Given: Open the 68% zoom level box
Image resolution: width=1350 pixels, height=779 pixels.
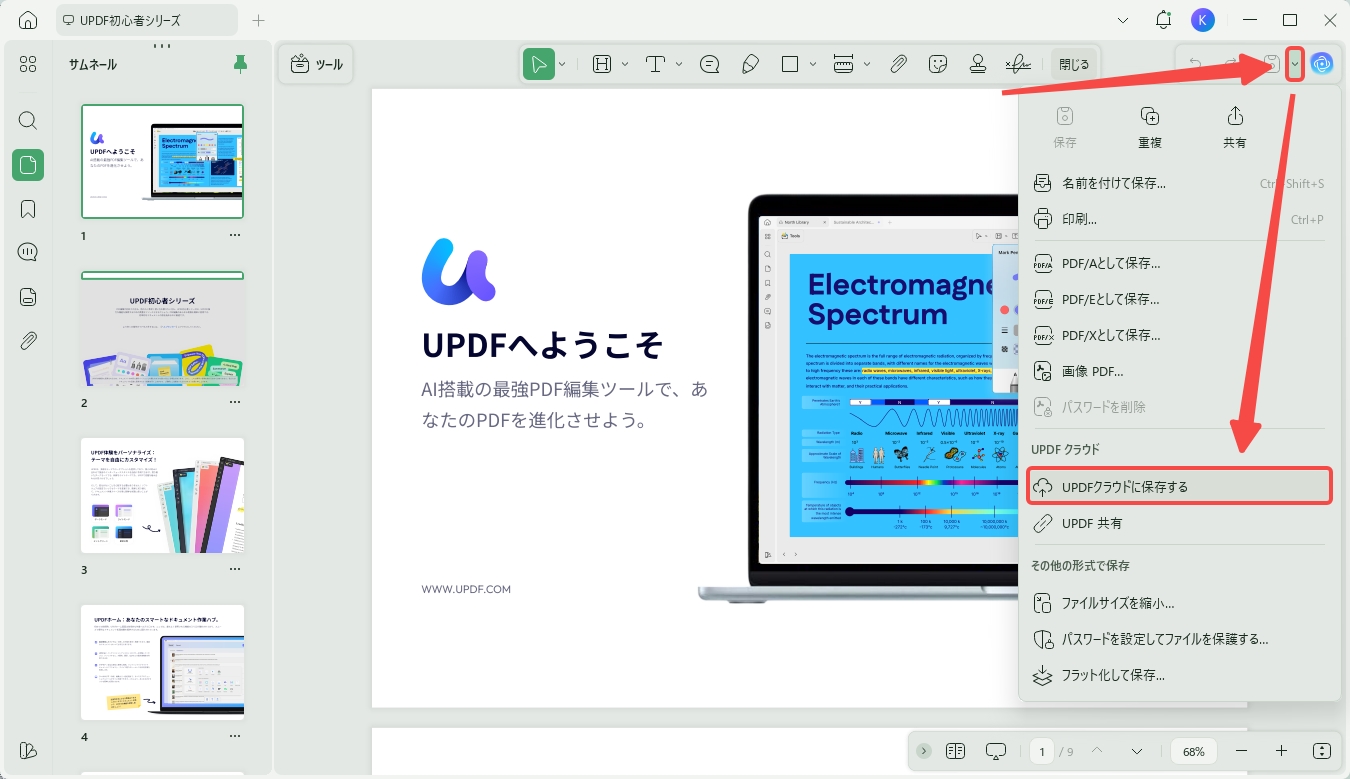Looking at the screenshot, I should [x=1194, y=751].
